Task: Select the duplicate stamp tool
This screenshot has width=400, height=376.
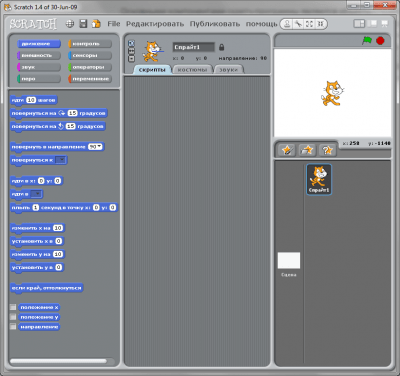Action: pyautogui.click(x=287, y=24)
